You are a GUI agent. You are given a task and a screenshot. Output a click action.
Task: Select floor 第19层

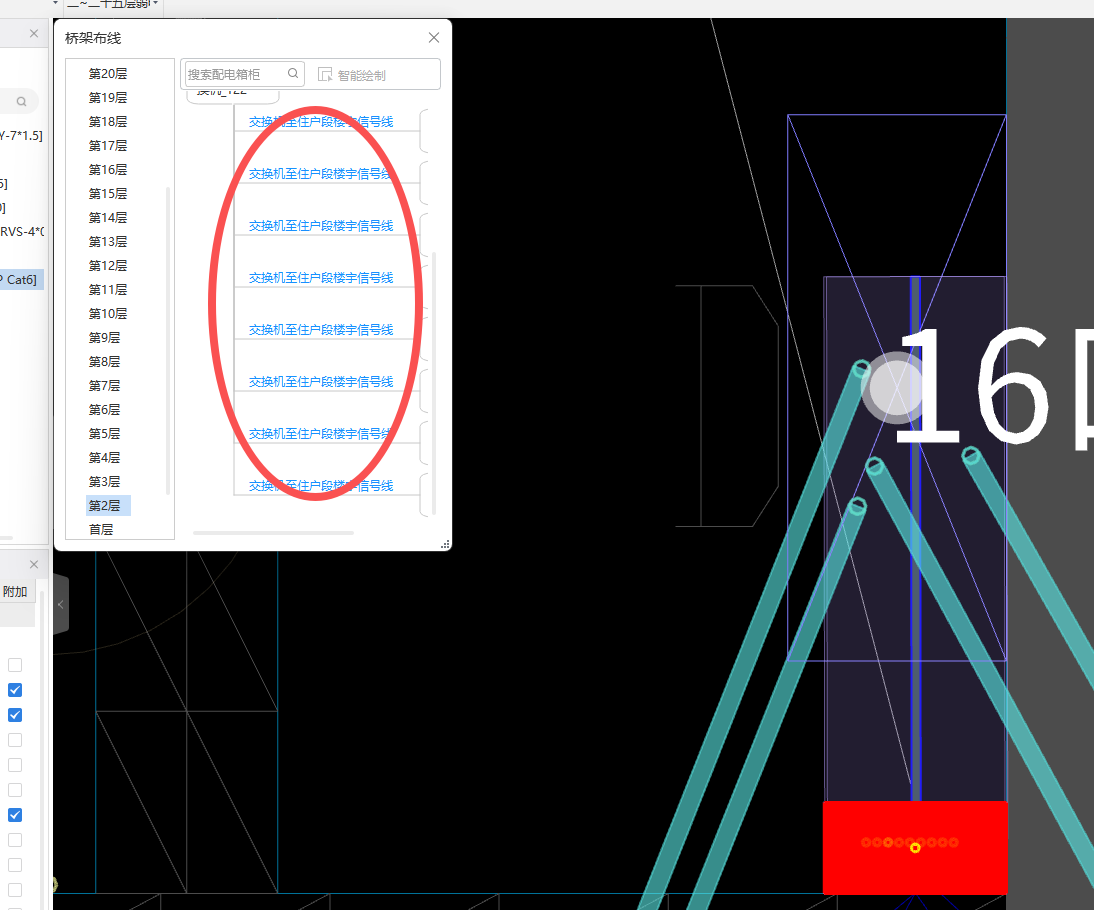coord(108,98)
